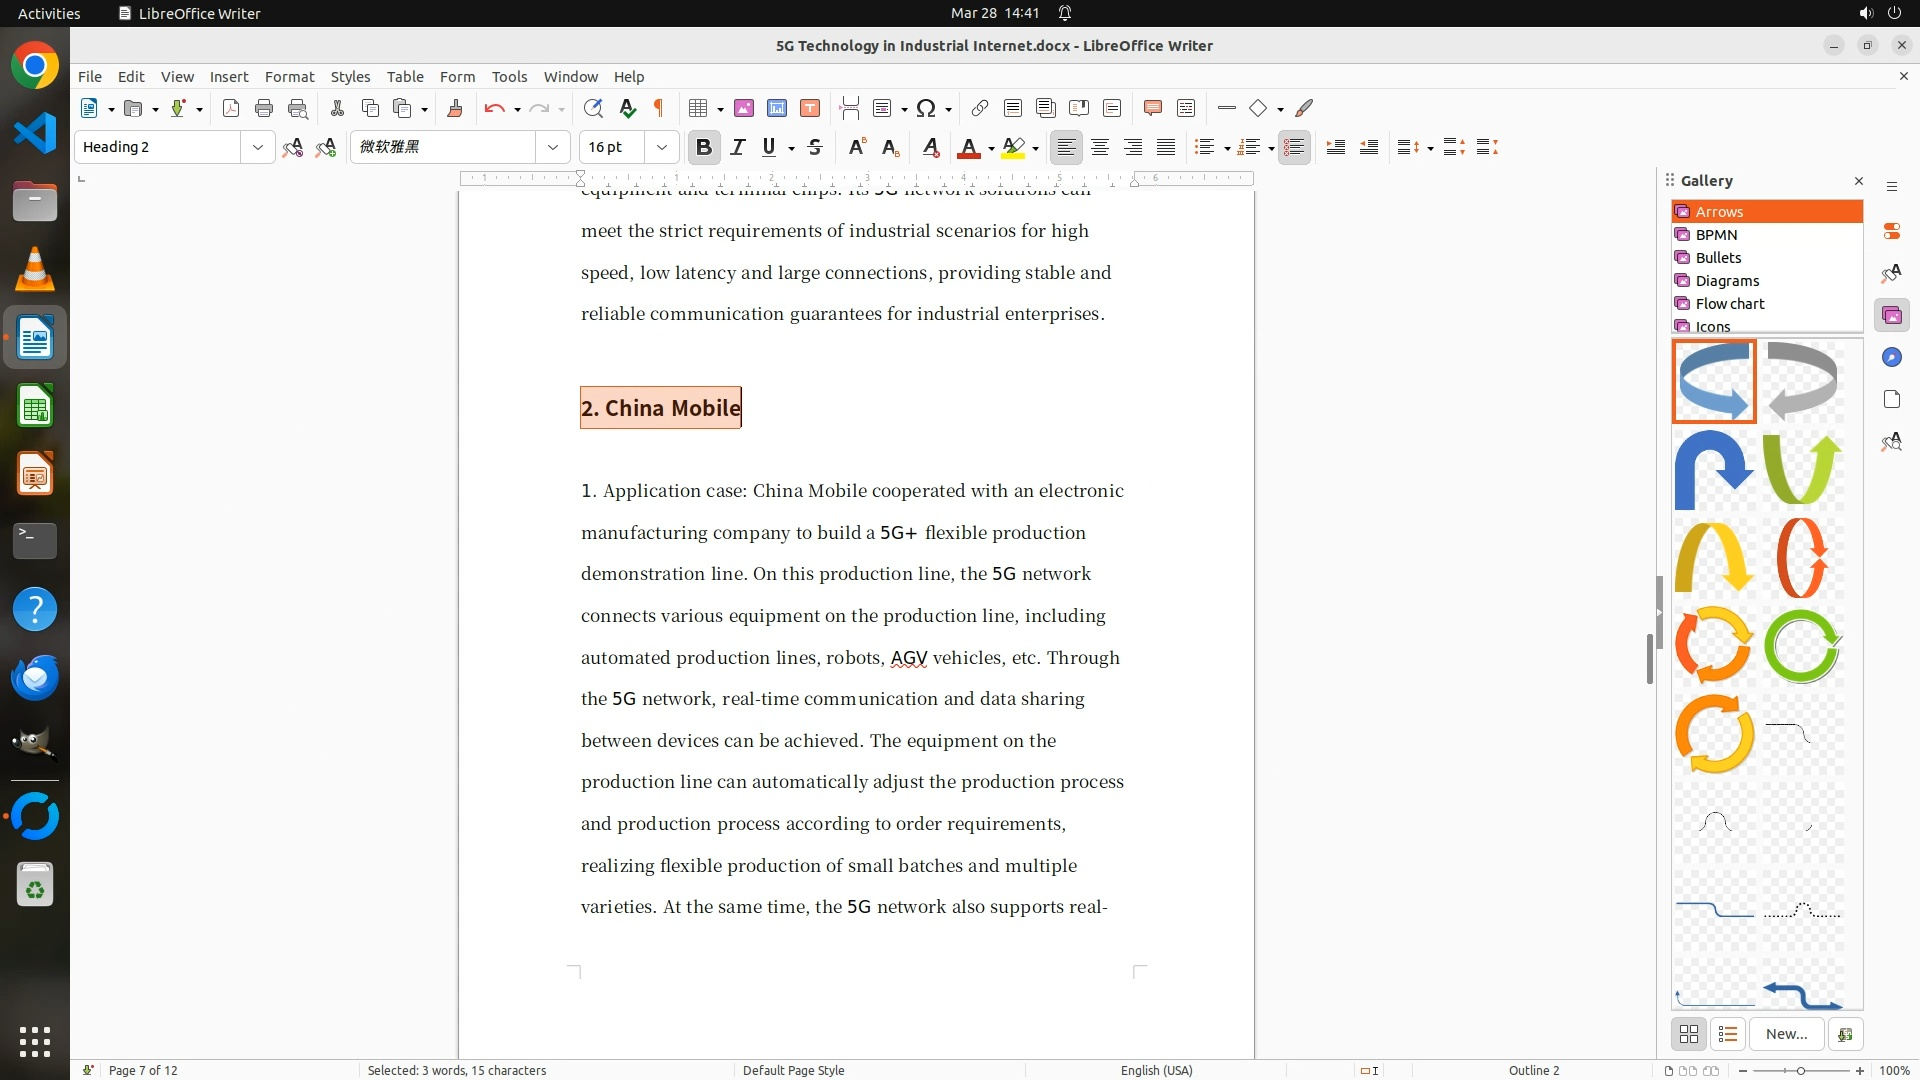Insert a special character via Omega icon
The width and height of the screenshot is (1920, 1080).
(926, 108)
